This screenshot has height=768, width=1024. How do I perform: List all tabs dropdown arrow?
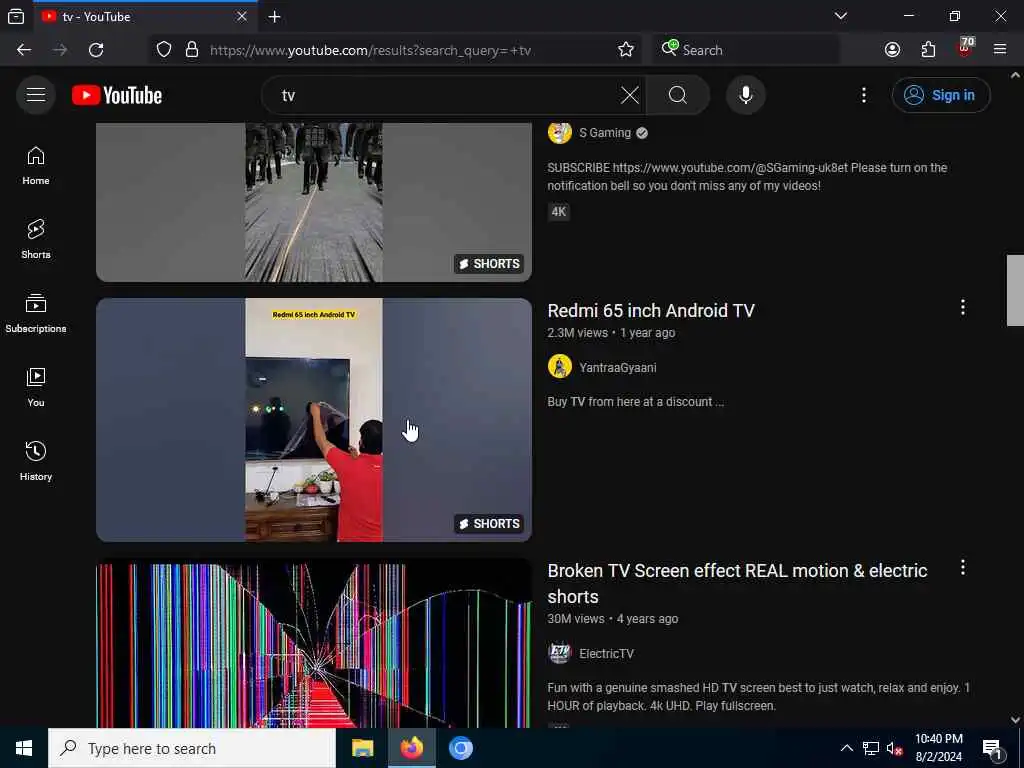coord(841,16)
